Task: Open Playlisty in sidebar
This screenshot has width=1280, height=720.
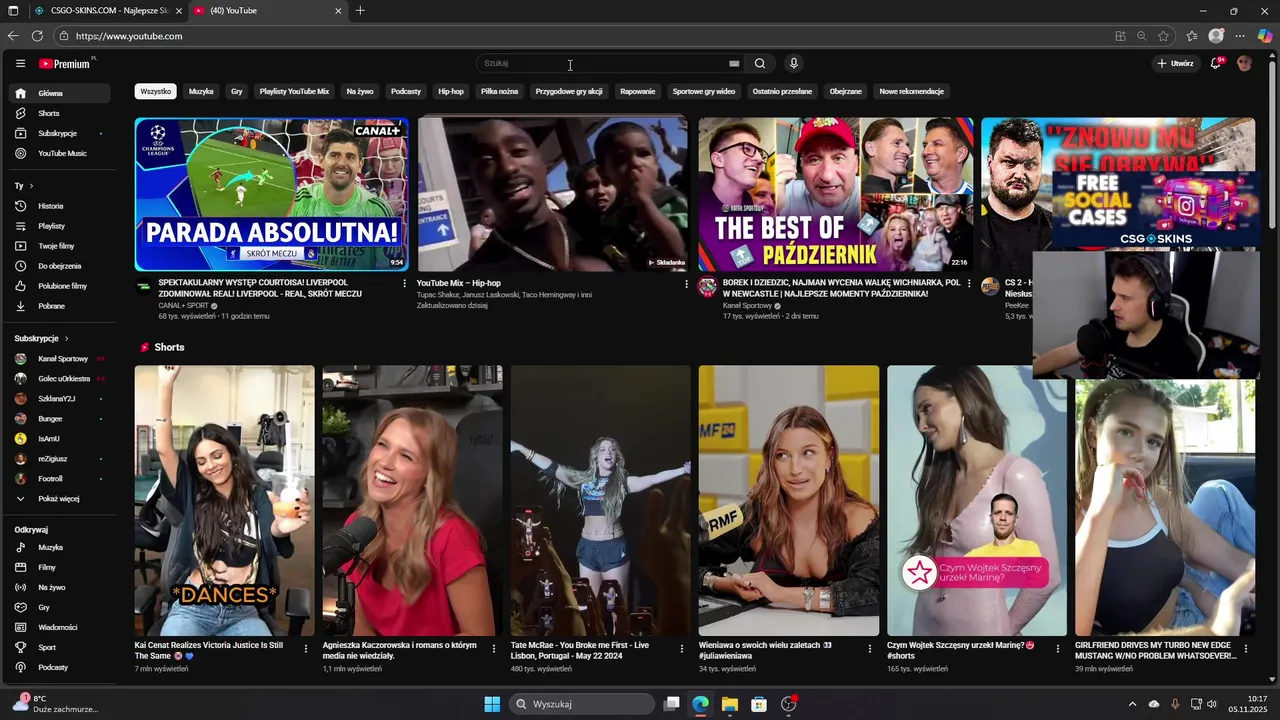Action: click(x=60, y=226)
